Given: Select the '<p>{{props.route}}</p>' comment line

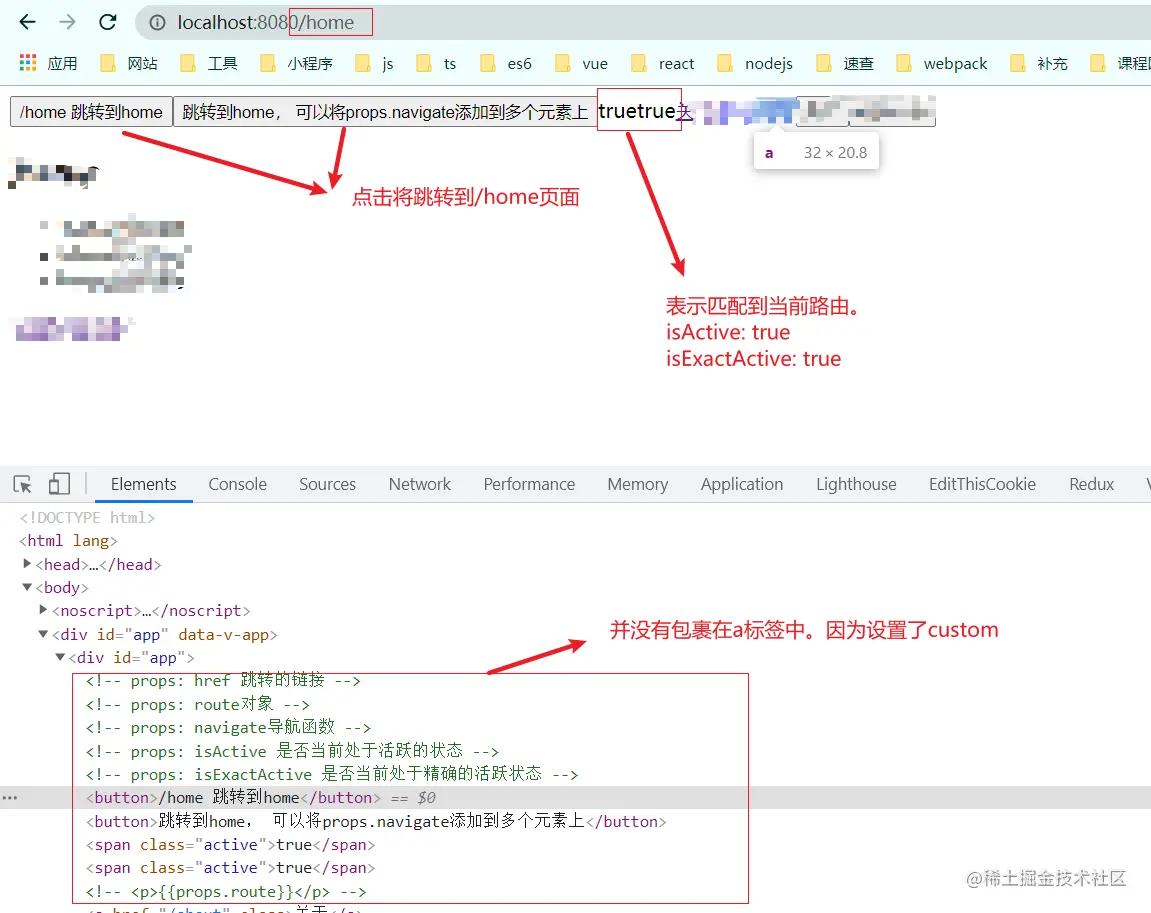Looking at the screenshot, I should pos(226,892).
